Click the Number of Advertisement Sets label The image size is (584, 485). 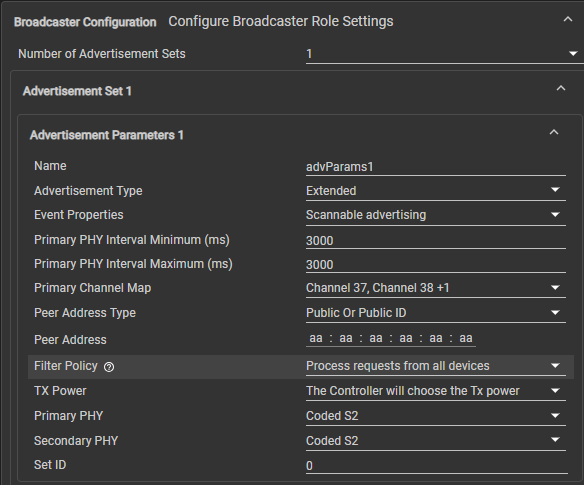[x=102, y=54]
